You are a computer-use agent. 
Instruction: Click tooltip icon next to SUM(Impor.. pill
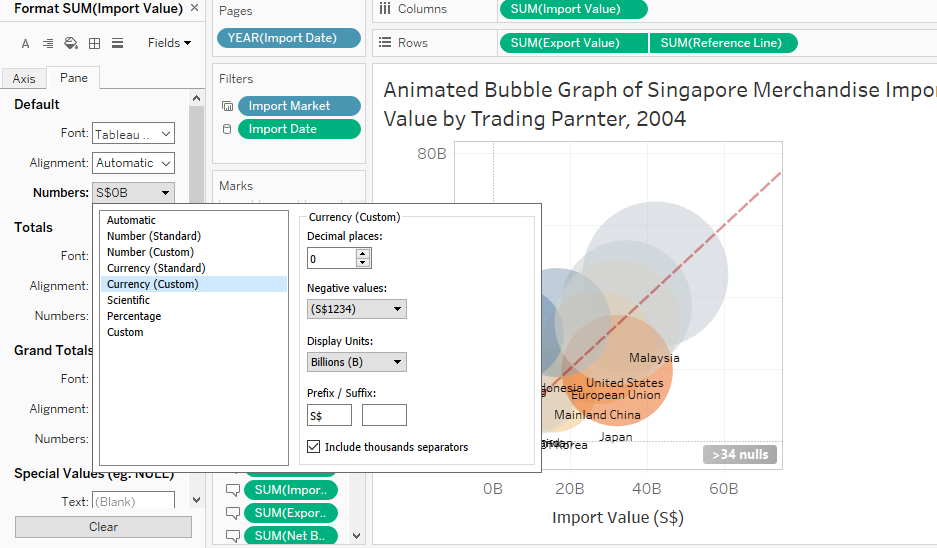[x=233, y=490]
